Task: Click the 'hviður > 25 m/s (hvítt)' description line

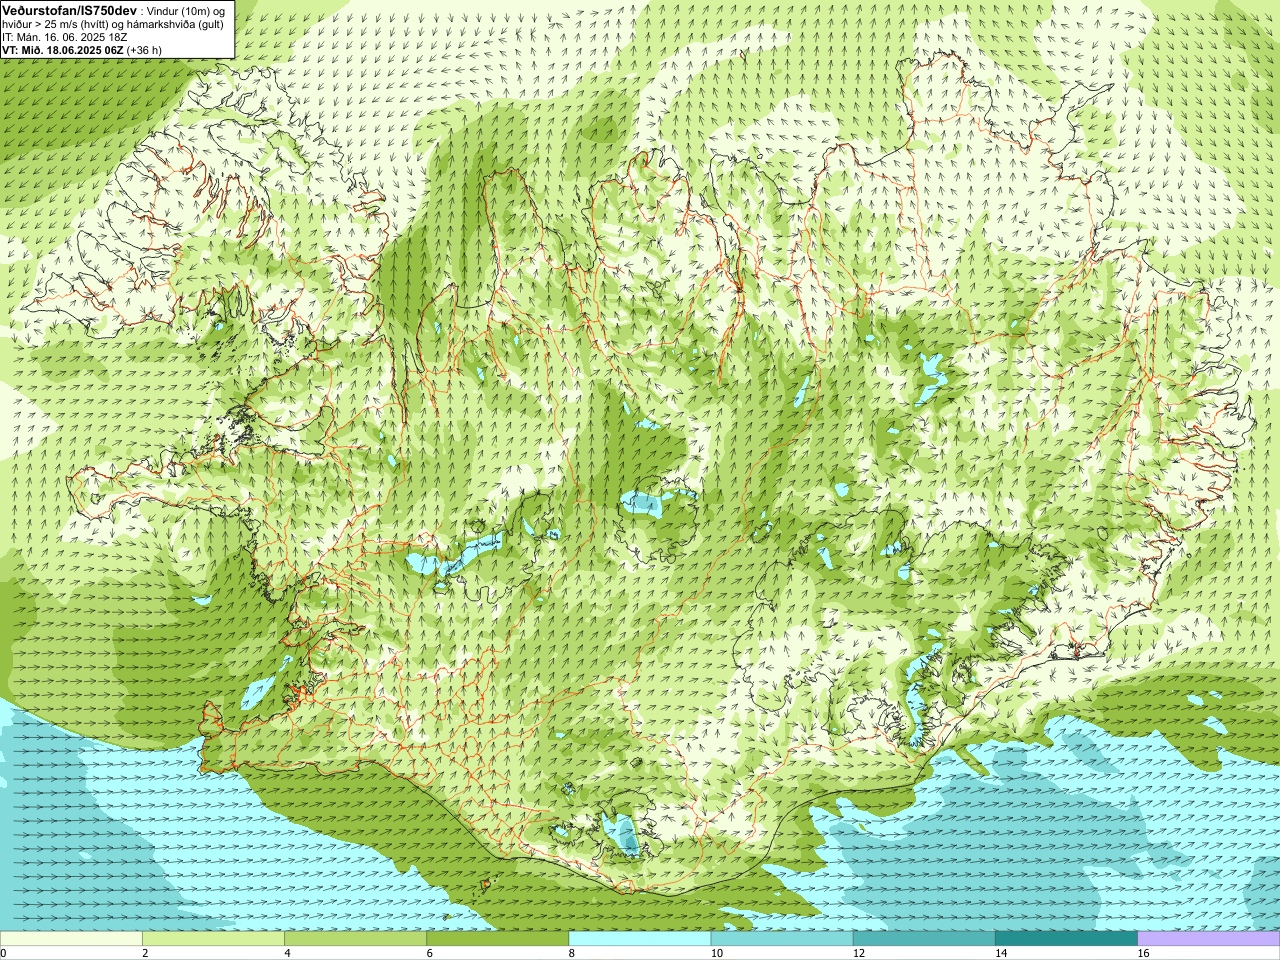Action: [x=113, y=24]
